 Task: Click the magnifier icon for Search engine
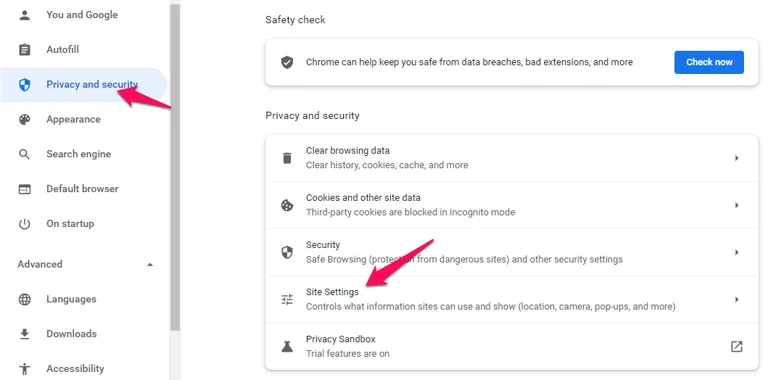(24, 154)
